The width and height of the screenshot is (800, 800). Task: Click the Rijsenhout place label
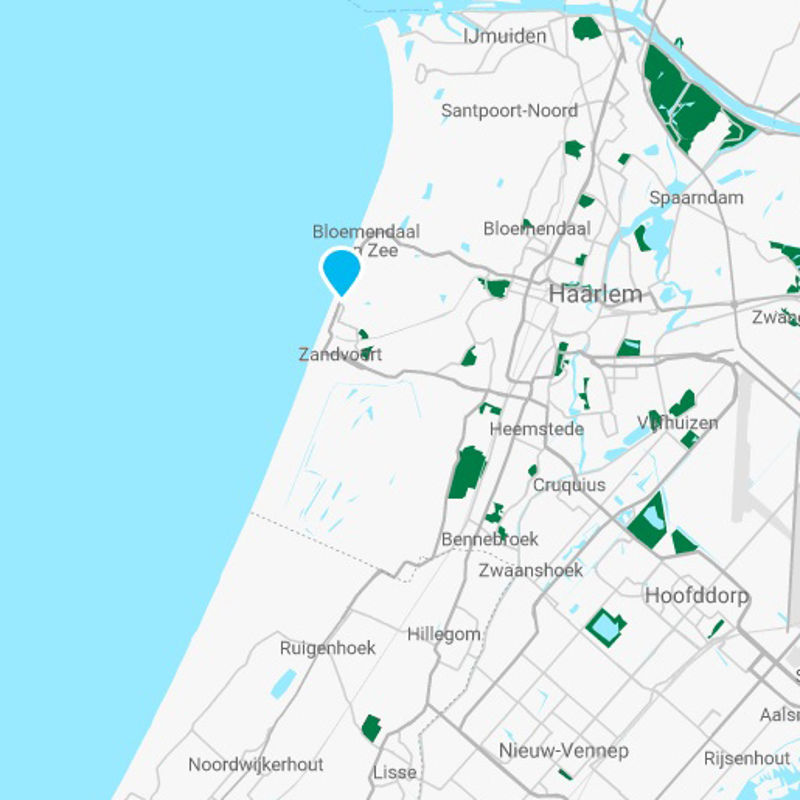(746, 758)
